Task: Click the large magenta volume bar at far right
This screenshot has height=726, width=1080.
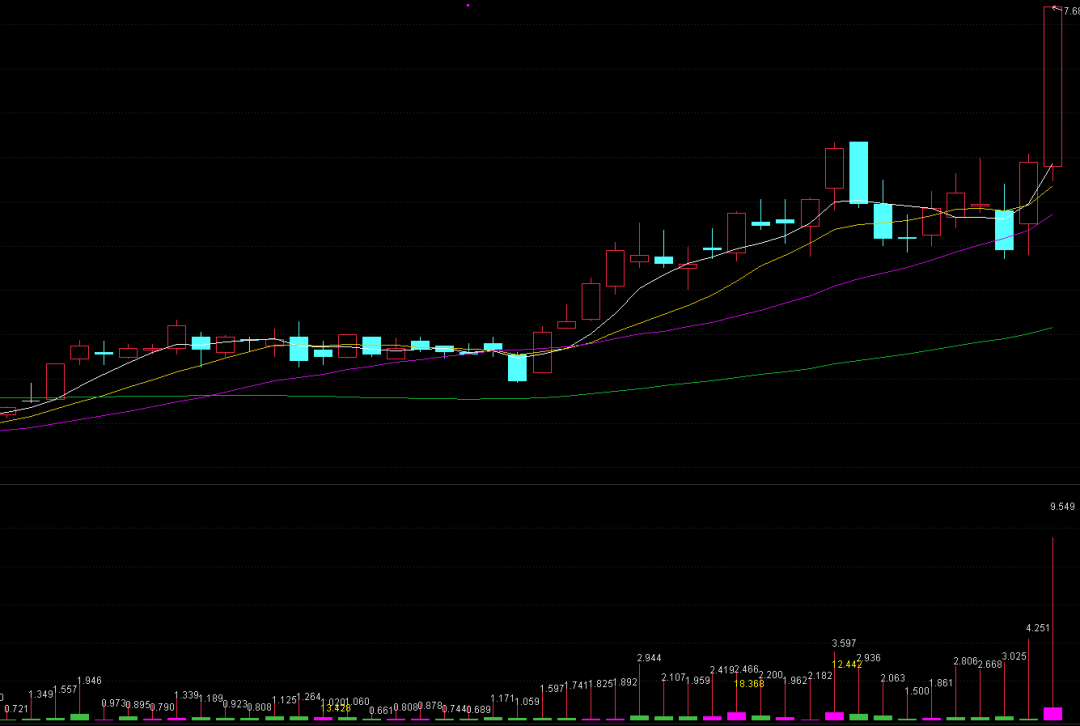Action: [1052, 713]
